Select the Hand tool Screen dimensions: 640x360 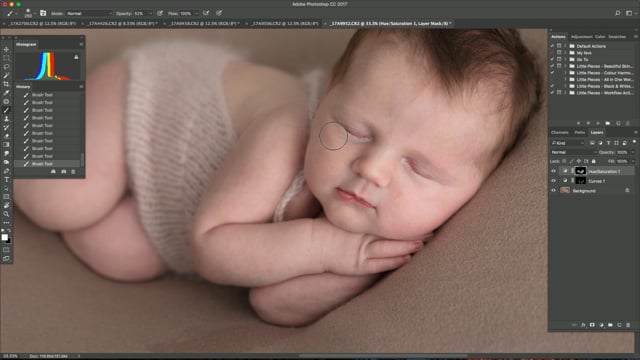6,205
